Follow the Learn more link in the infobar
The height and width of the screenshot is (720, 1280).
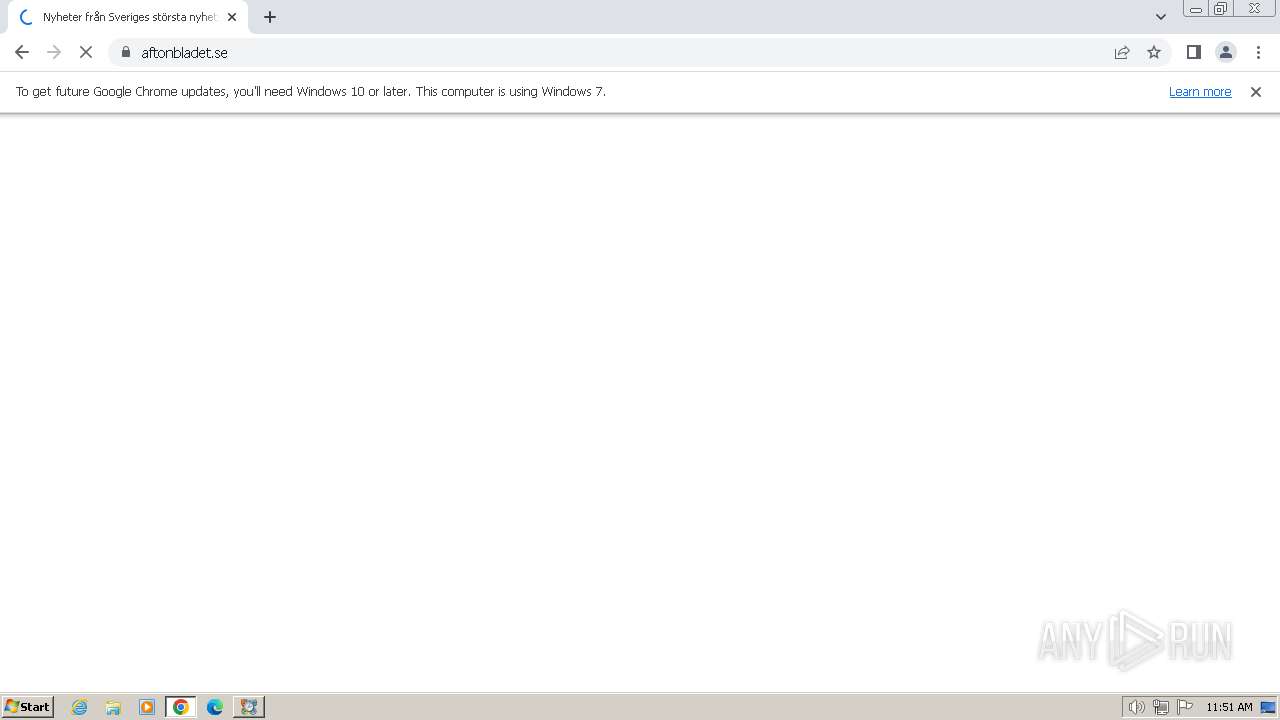1200,91
